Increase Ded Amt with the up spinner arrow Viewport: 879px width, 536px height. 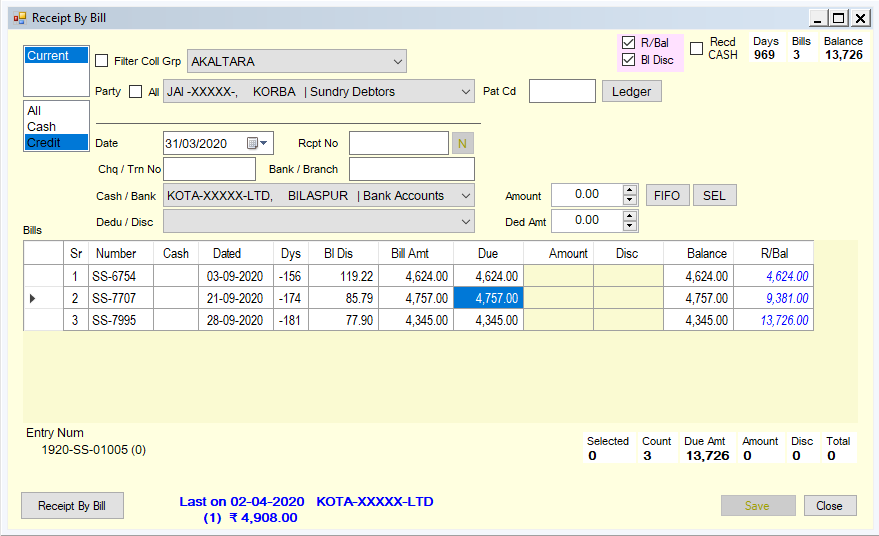pyautogui.click(x=630, y=216)
